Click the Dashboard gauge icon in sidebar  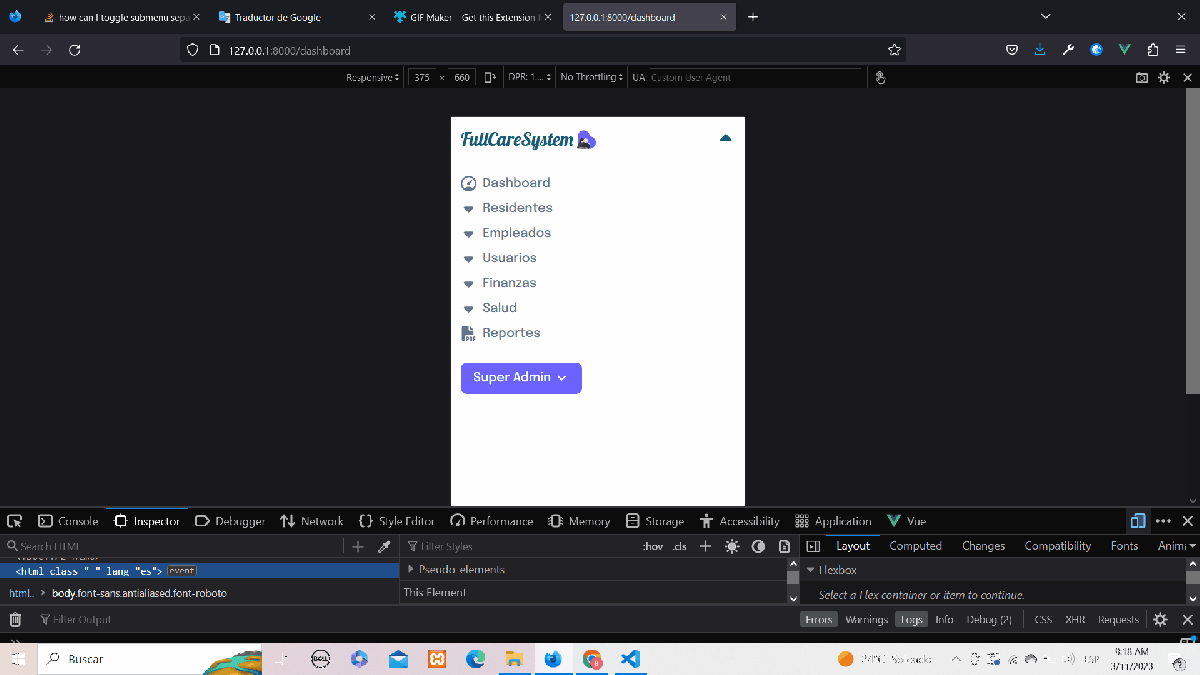[x=468, y=183]
